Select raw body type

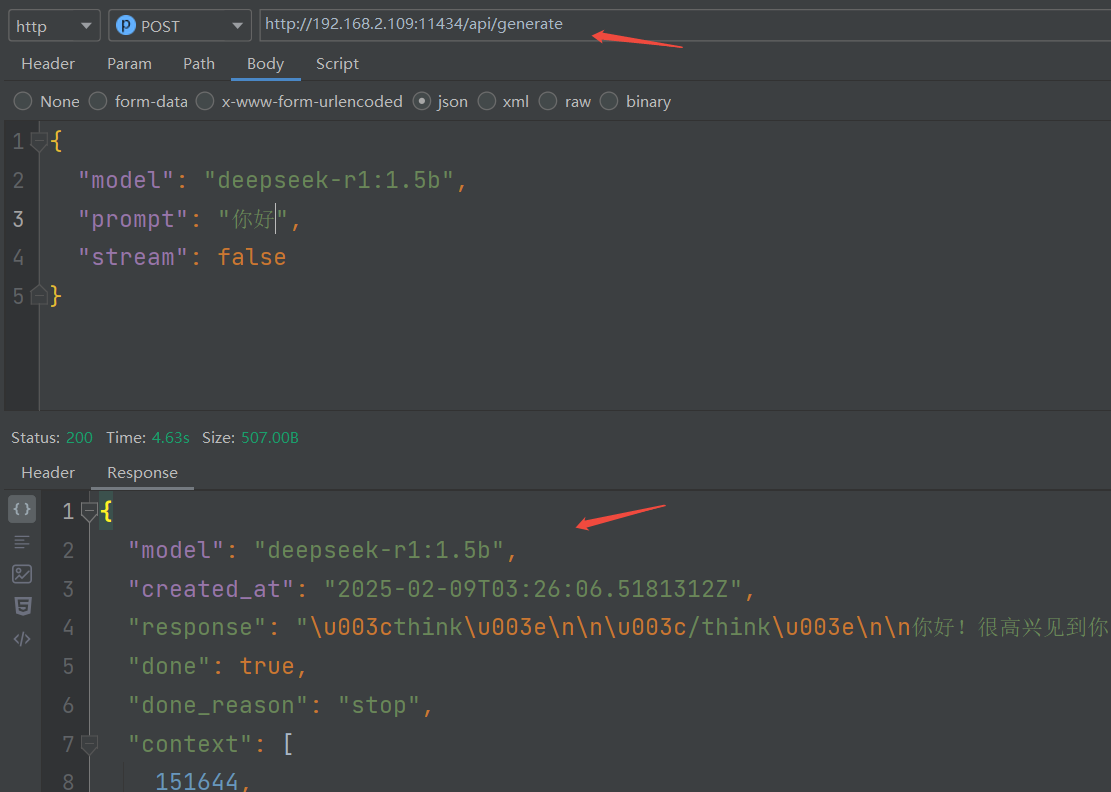(x=548, y=101)
